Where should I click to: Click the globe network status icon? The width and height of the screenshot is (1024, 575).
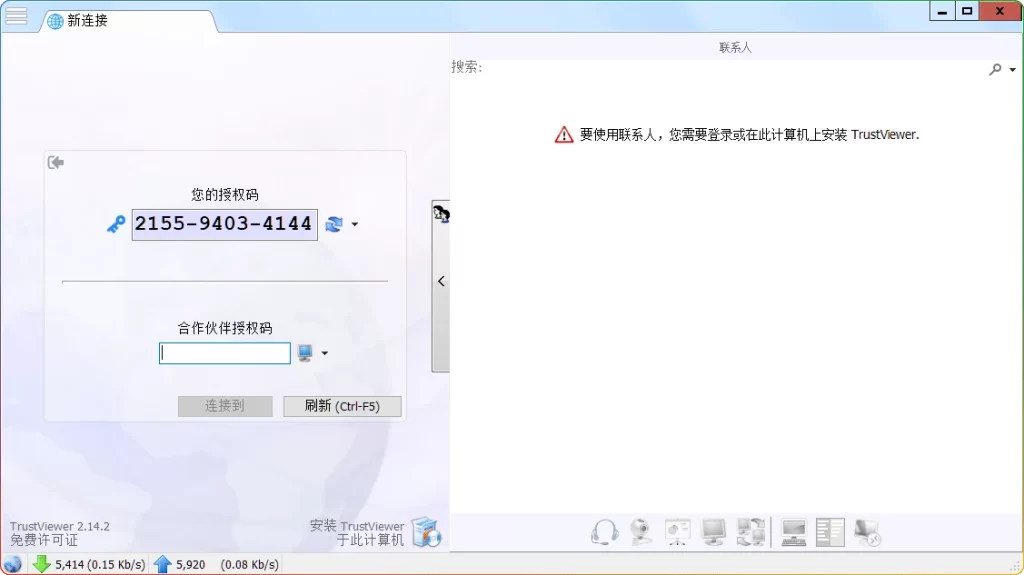pos(13,564)
